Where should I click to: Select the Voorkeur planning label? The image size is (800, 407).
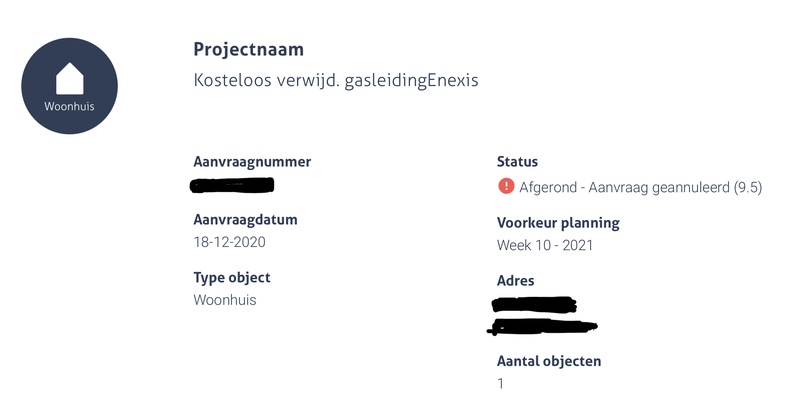[x=558, y=222]
